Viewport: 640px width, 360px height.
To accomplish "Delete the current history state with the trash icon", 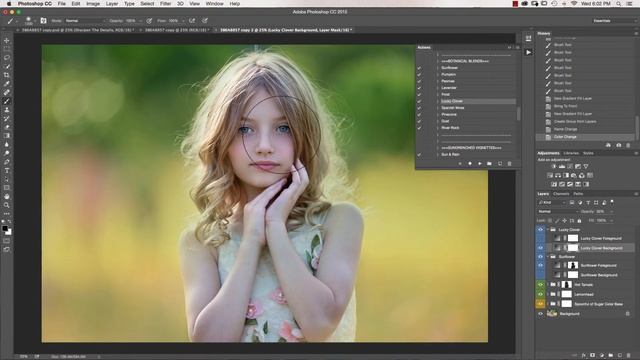I will coord(628,145).
